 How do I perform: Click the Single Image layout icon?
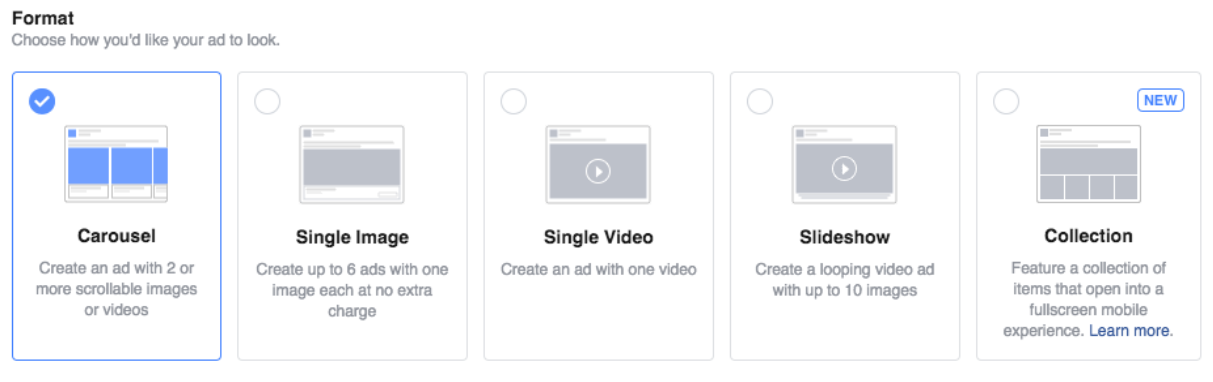pyautogui.click(x=352, y=164)
